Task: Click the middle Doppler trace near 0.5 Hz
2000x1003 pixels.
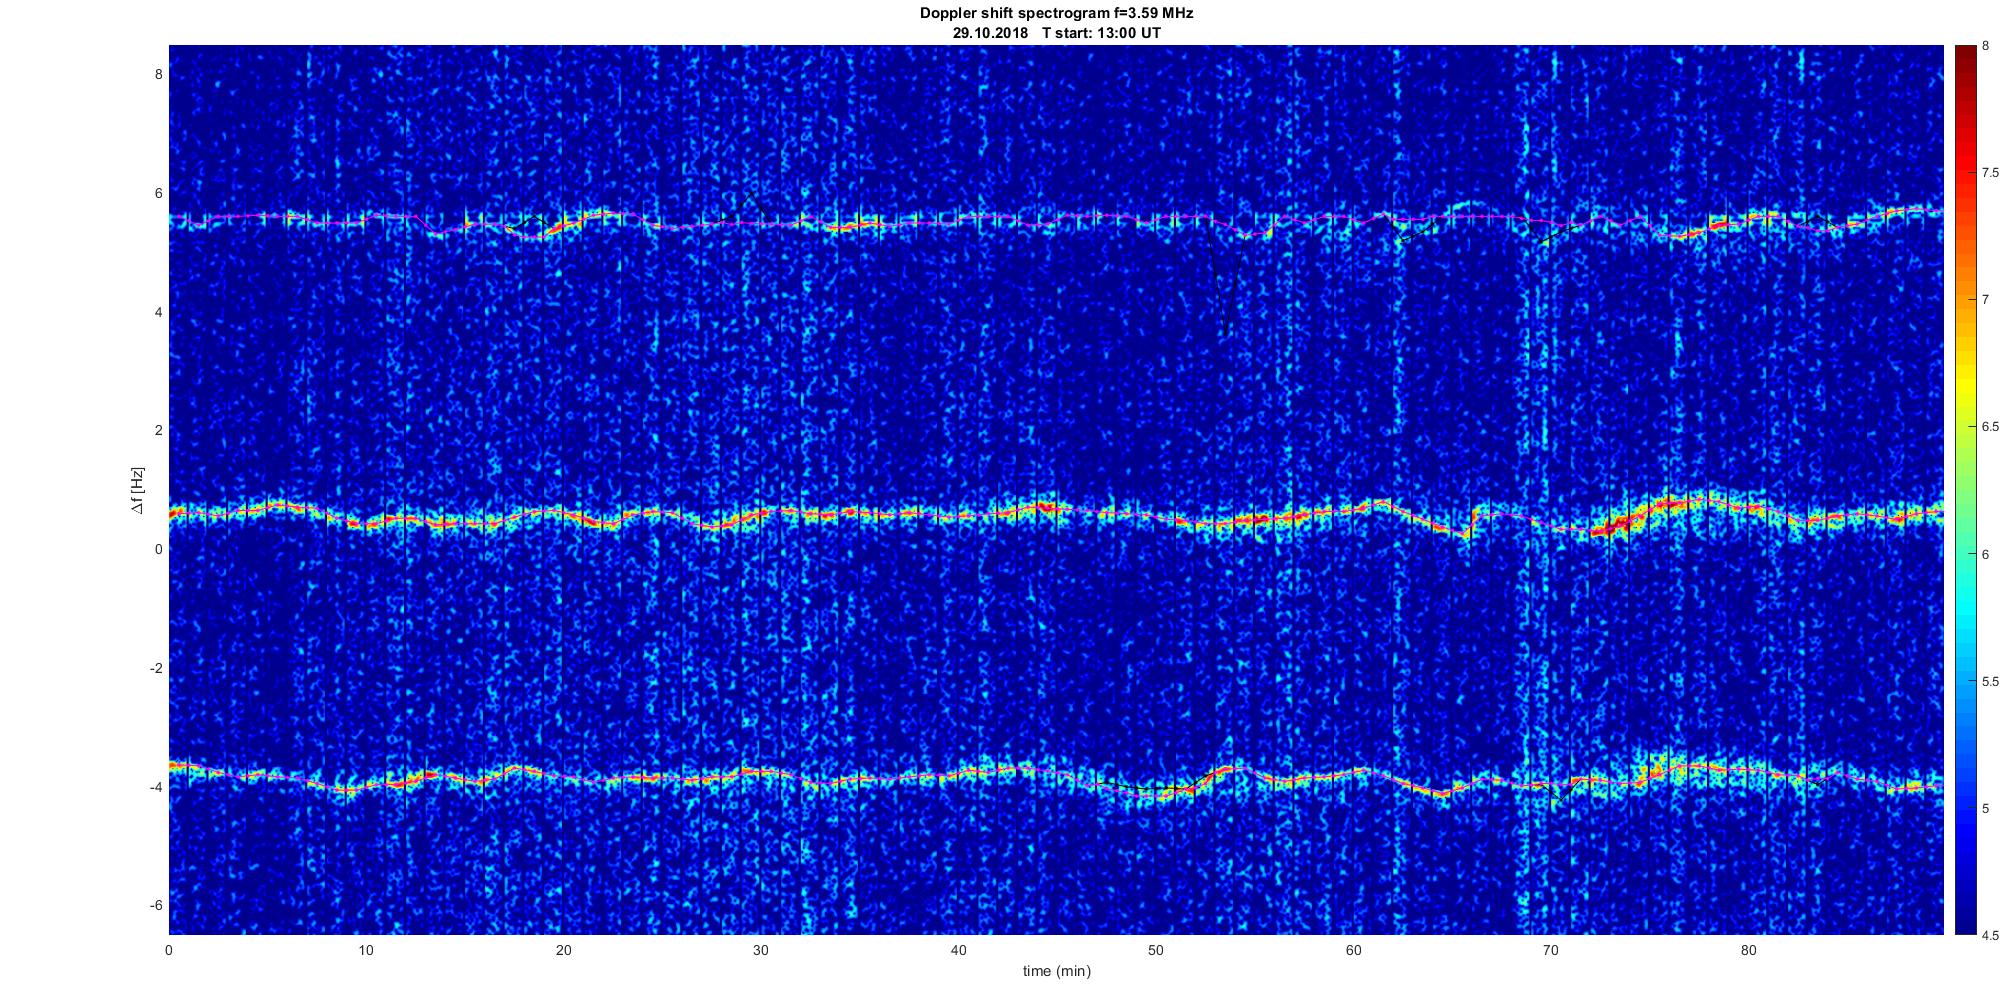Action: pos(1056,516)
